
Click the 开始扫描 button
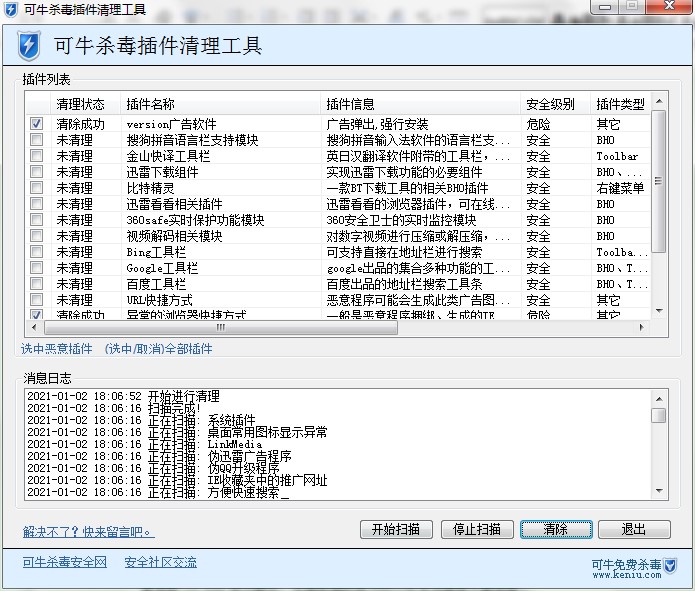coord(396,529)
